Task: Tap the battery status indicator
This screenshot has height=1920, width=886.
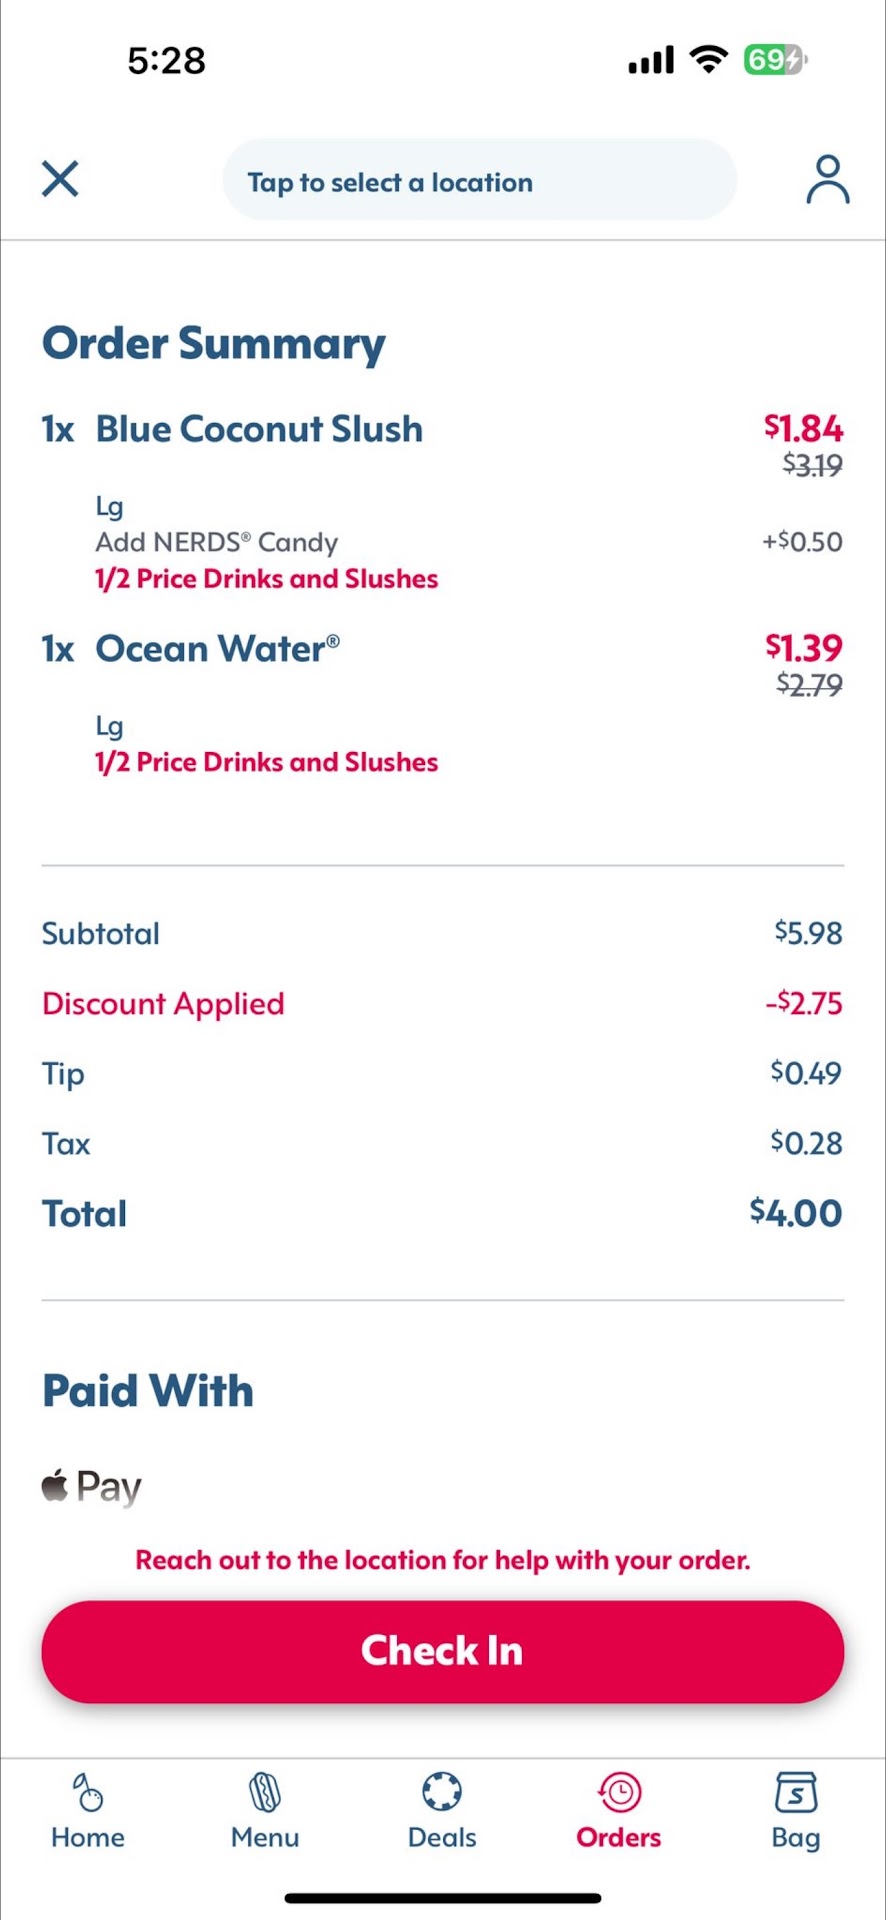Action: click(773, 60)
